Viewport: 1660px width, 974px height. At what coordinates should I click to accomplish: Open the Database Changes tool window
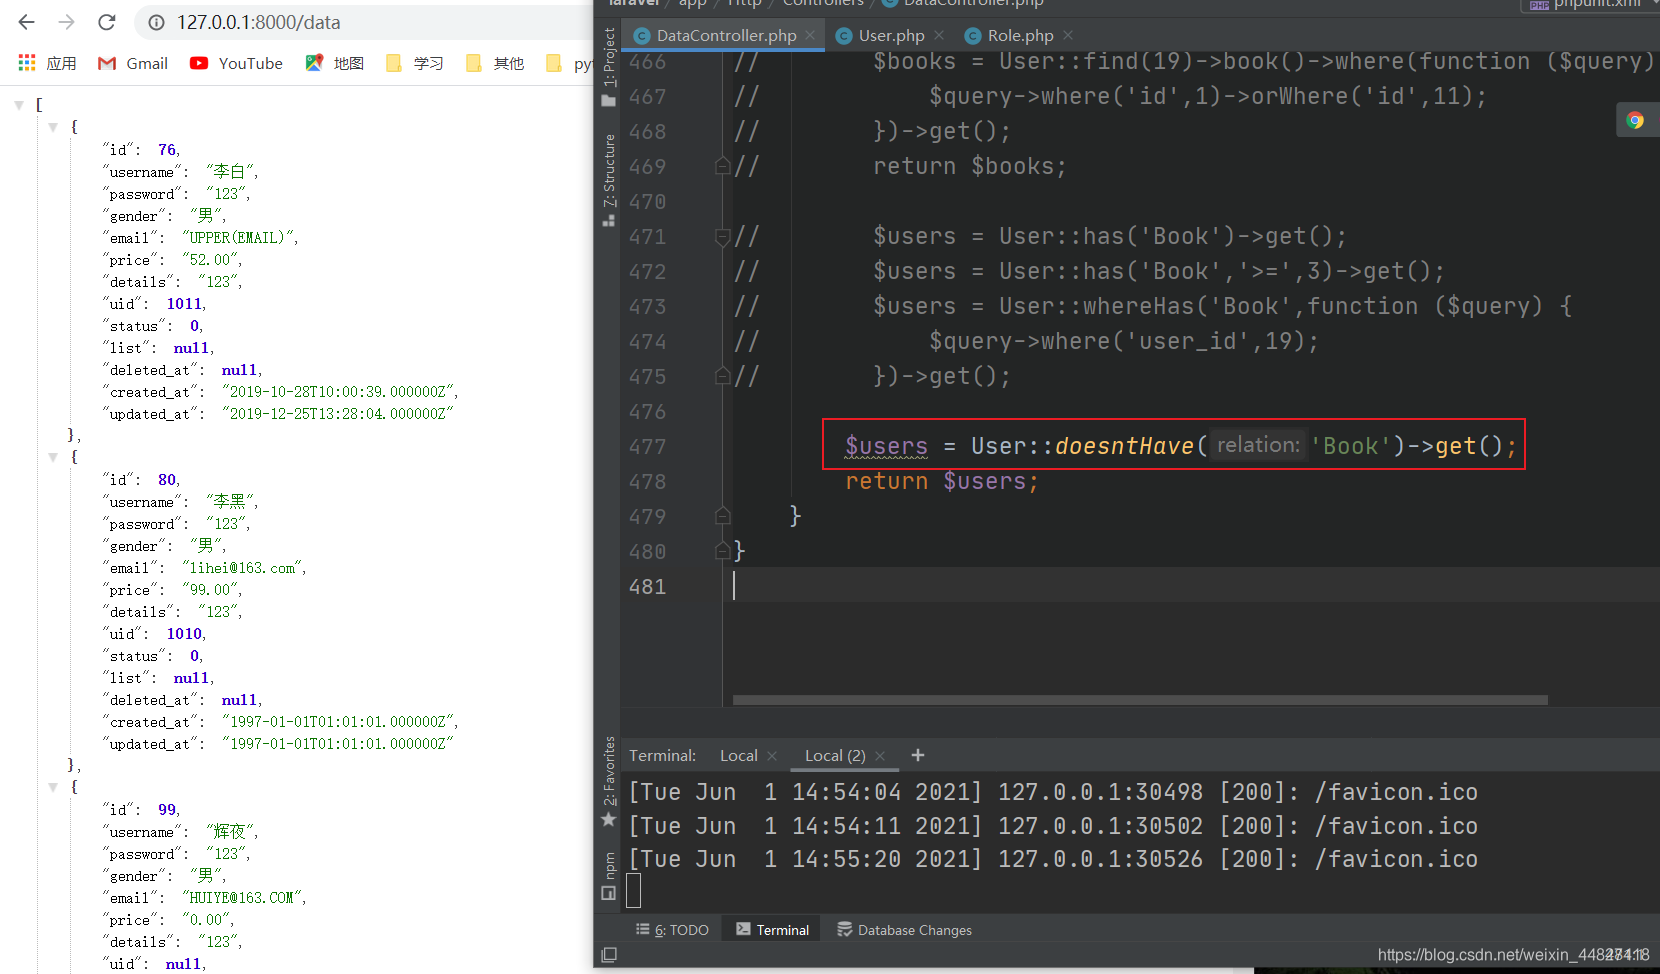tap(904, 930)
